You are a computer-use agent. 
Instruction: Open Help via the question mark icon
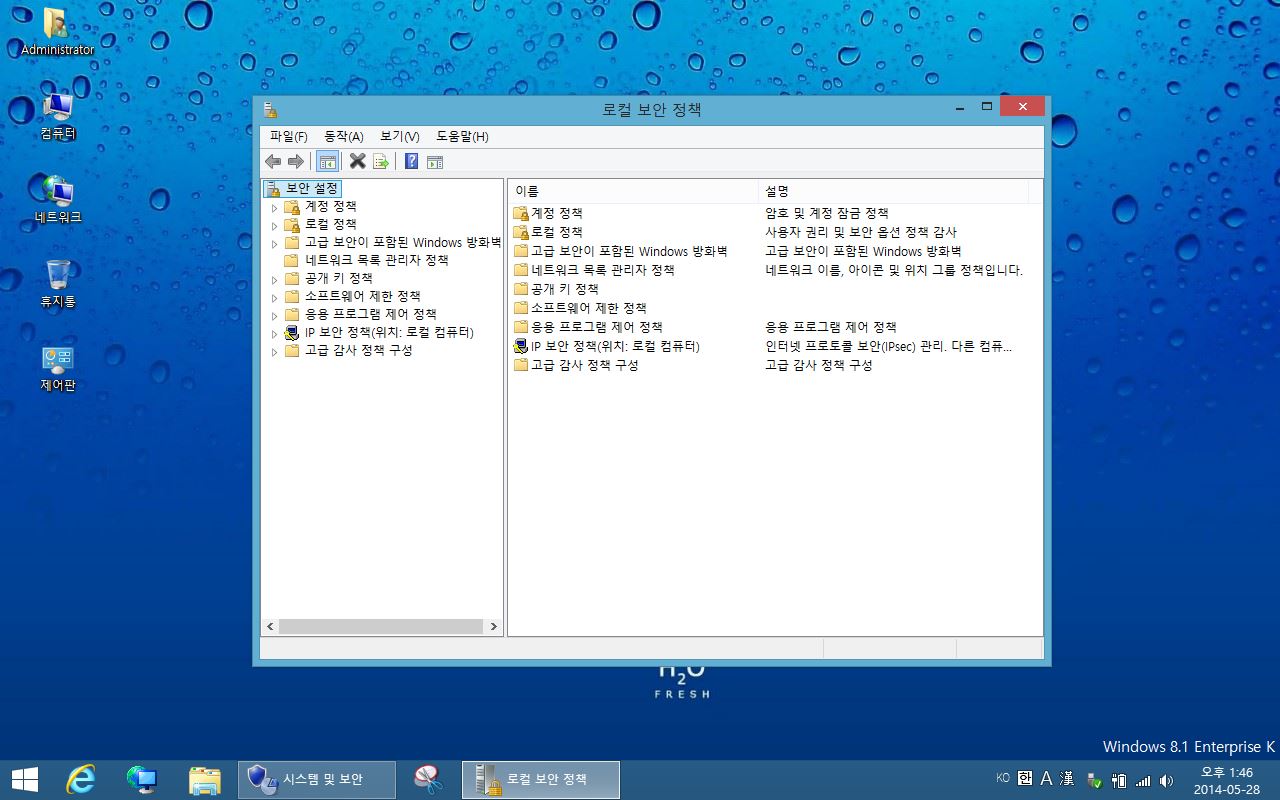click(411, 161)
